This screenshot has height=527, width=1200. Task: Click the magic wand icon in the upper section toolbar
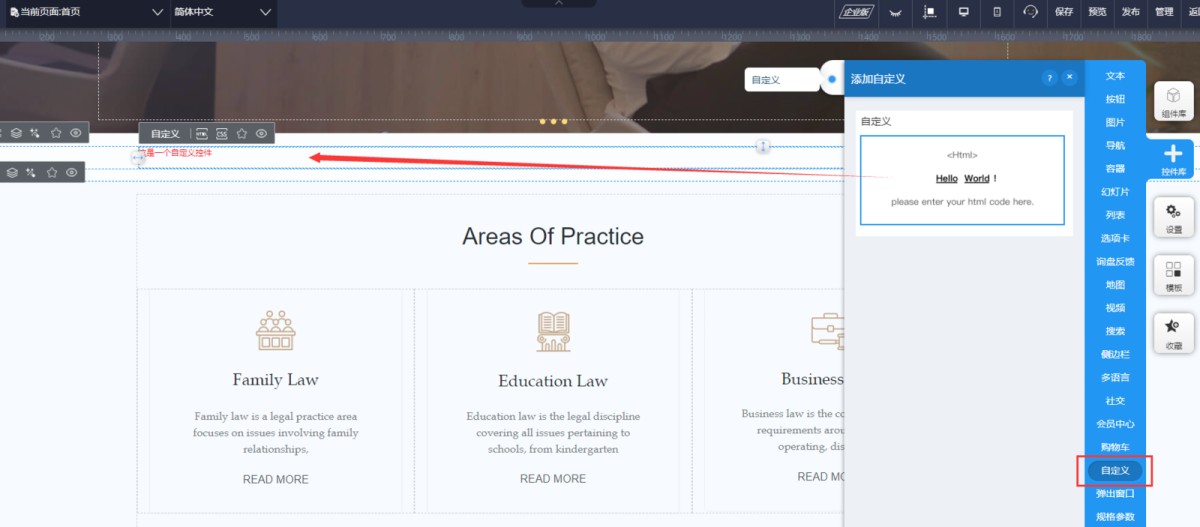tap(35, 132)
